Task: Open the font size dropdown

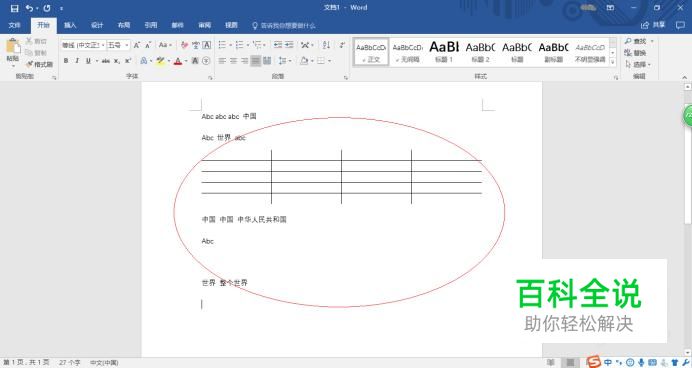Action: click(x=127, y=45)
